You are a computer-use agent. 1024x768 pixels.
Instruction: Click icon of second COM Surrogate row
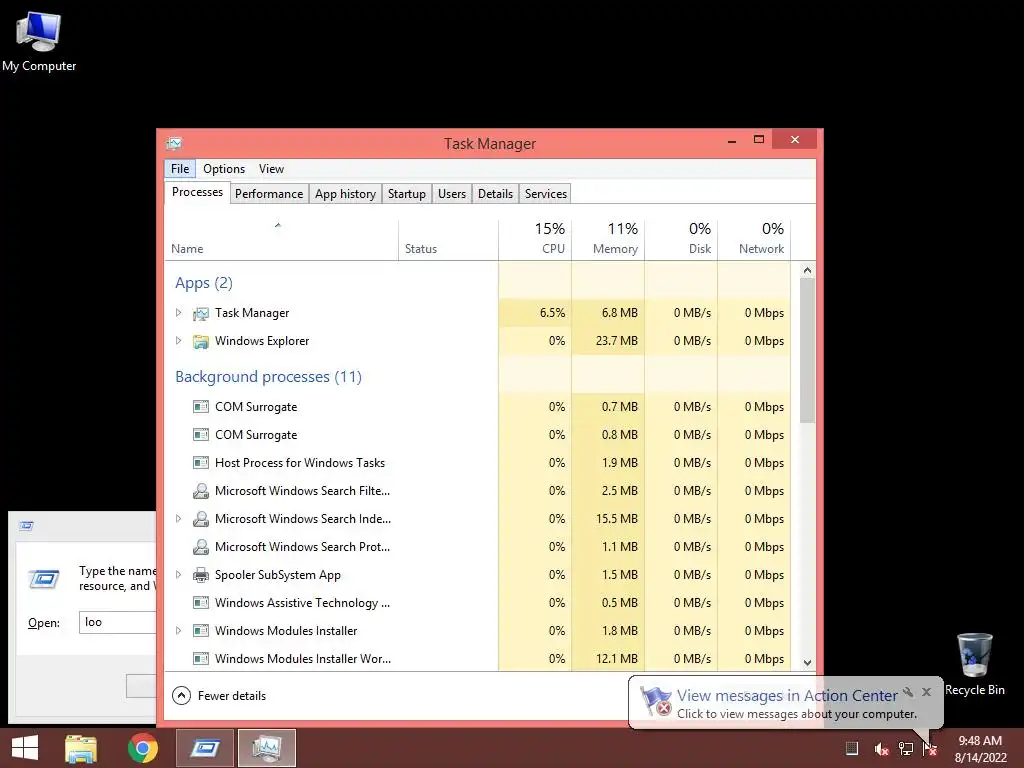coord(200,435)
